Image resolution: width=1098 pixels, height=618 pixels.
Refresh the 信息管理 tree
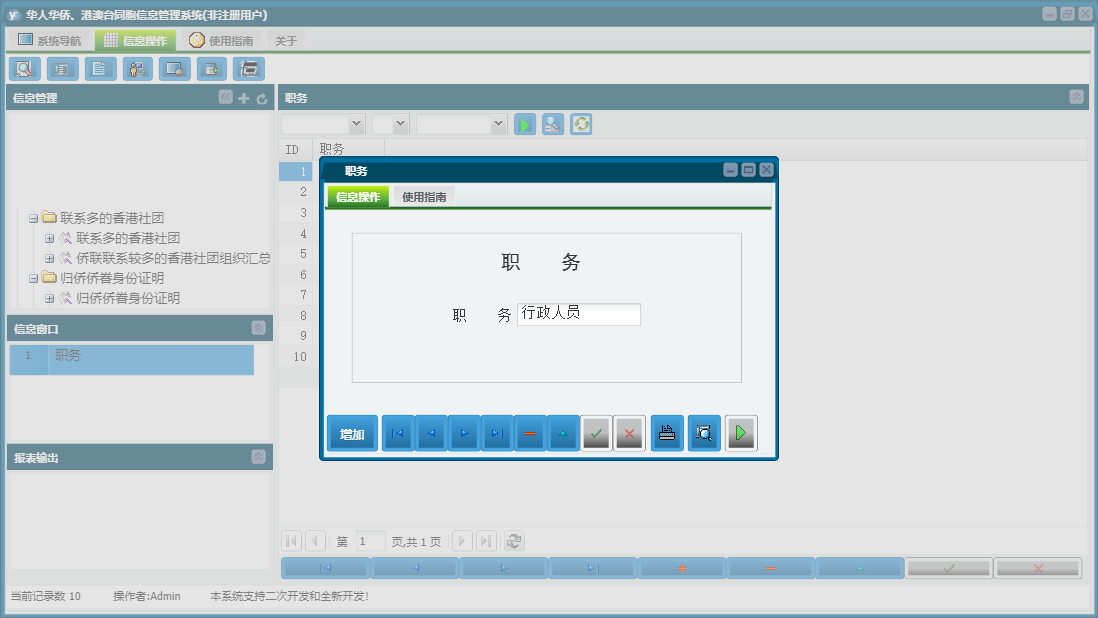tap(262, 98)
